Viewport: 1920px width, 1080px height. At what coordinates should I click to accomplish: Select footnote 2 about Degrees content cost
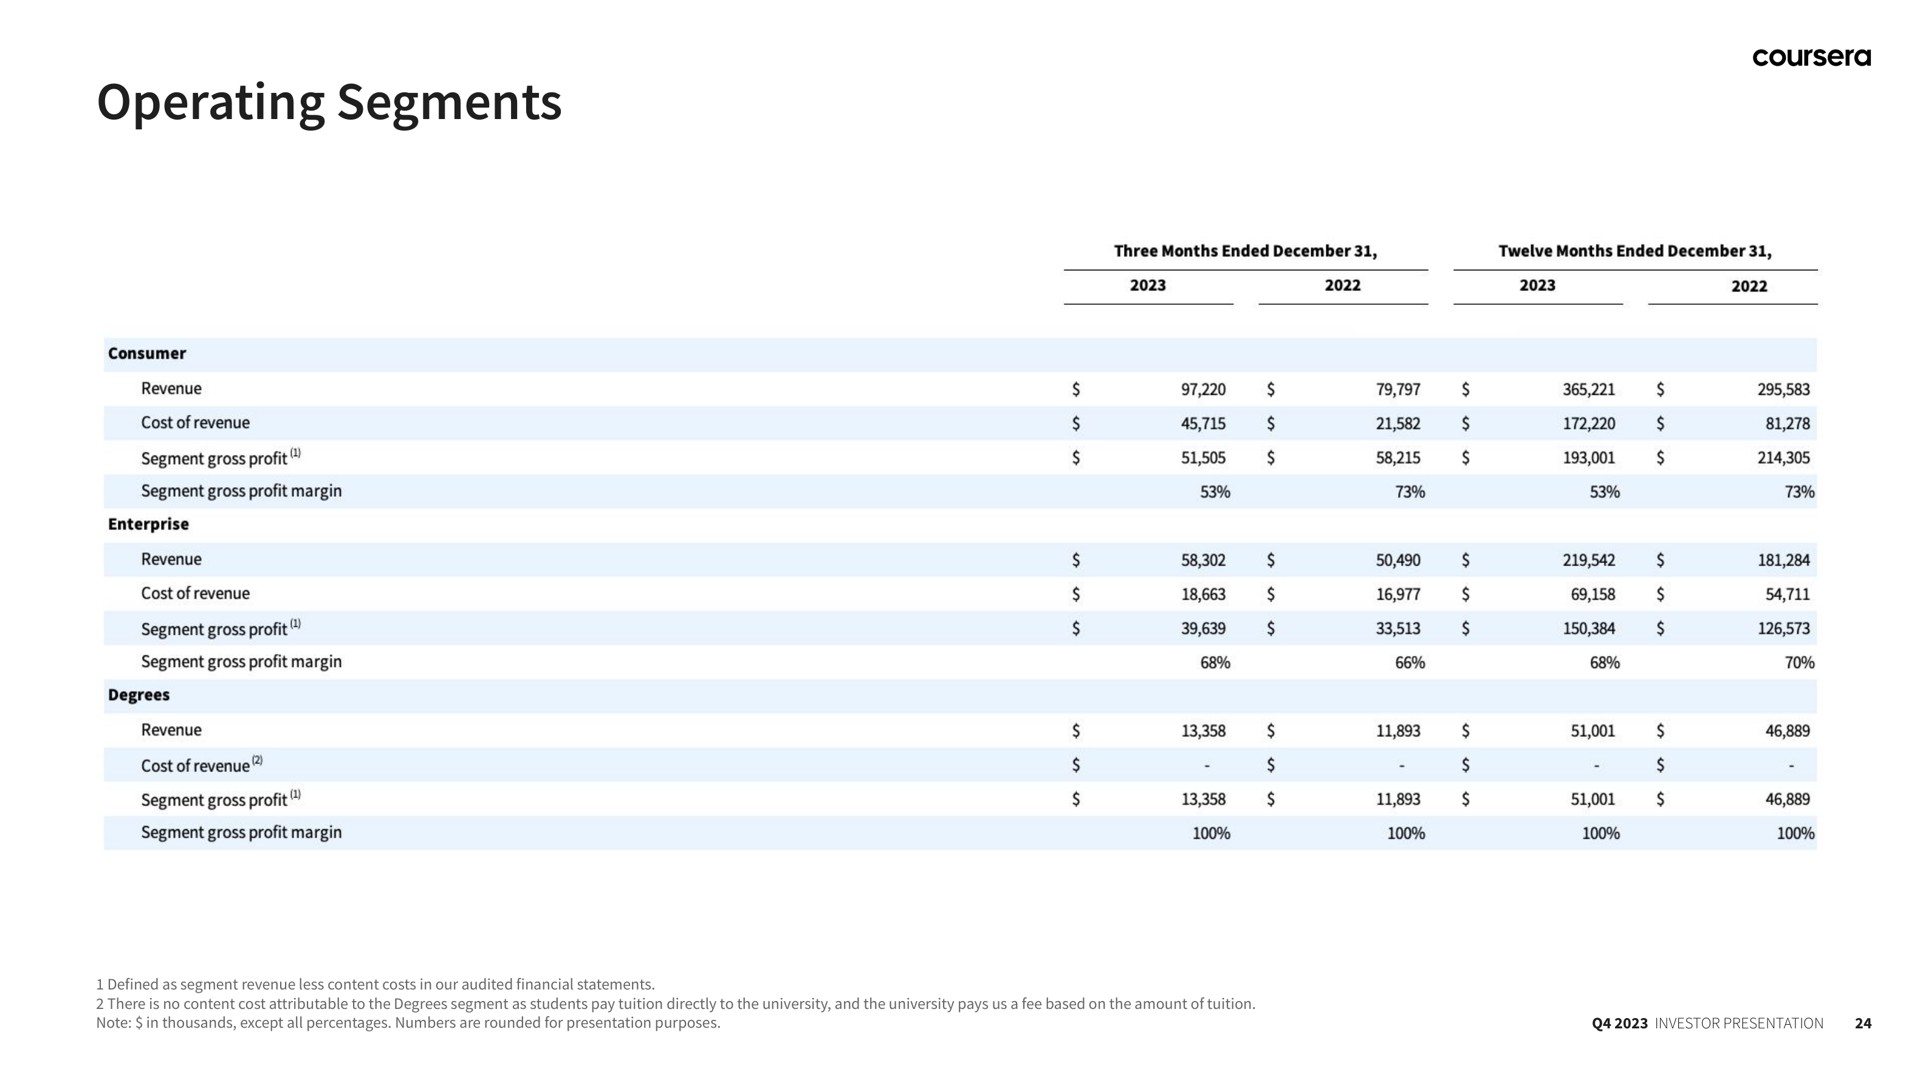click(x=675, y=1004)
